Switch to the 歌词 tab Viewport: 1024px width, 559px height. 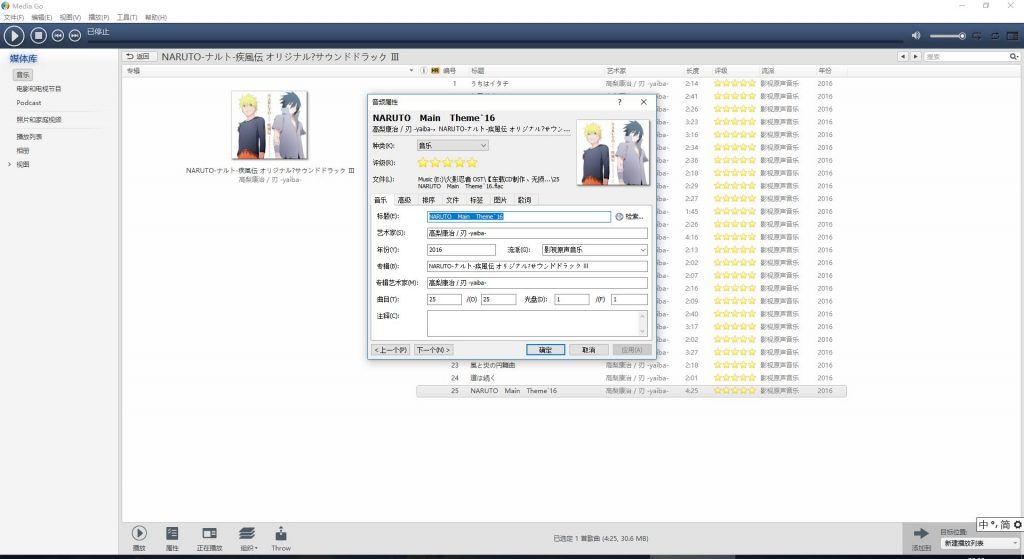coord(524,200)
